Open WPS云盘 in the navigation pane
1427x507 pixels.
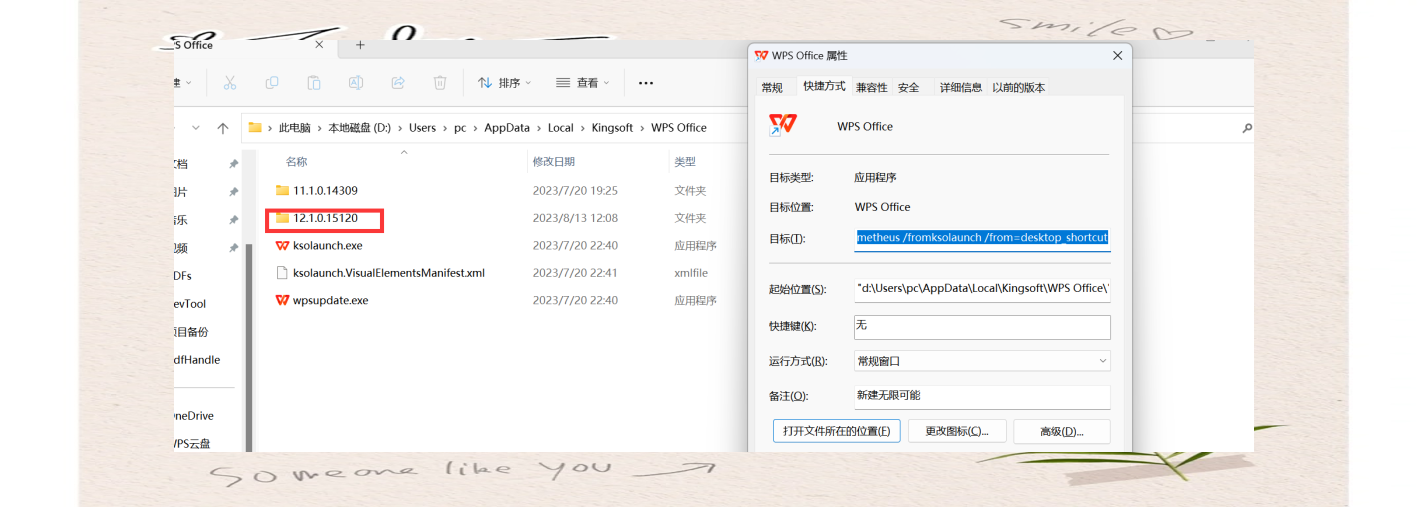click(x=192, y=444)
